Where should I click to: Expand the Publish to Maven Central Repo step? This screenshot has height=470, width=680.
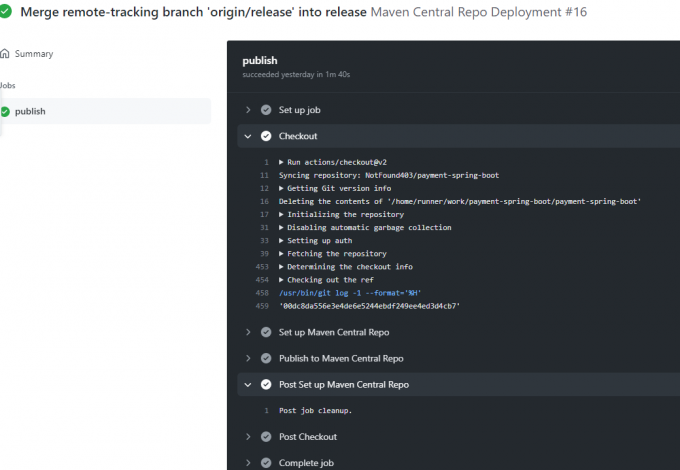pyautogui.click(x=248, y=359)
